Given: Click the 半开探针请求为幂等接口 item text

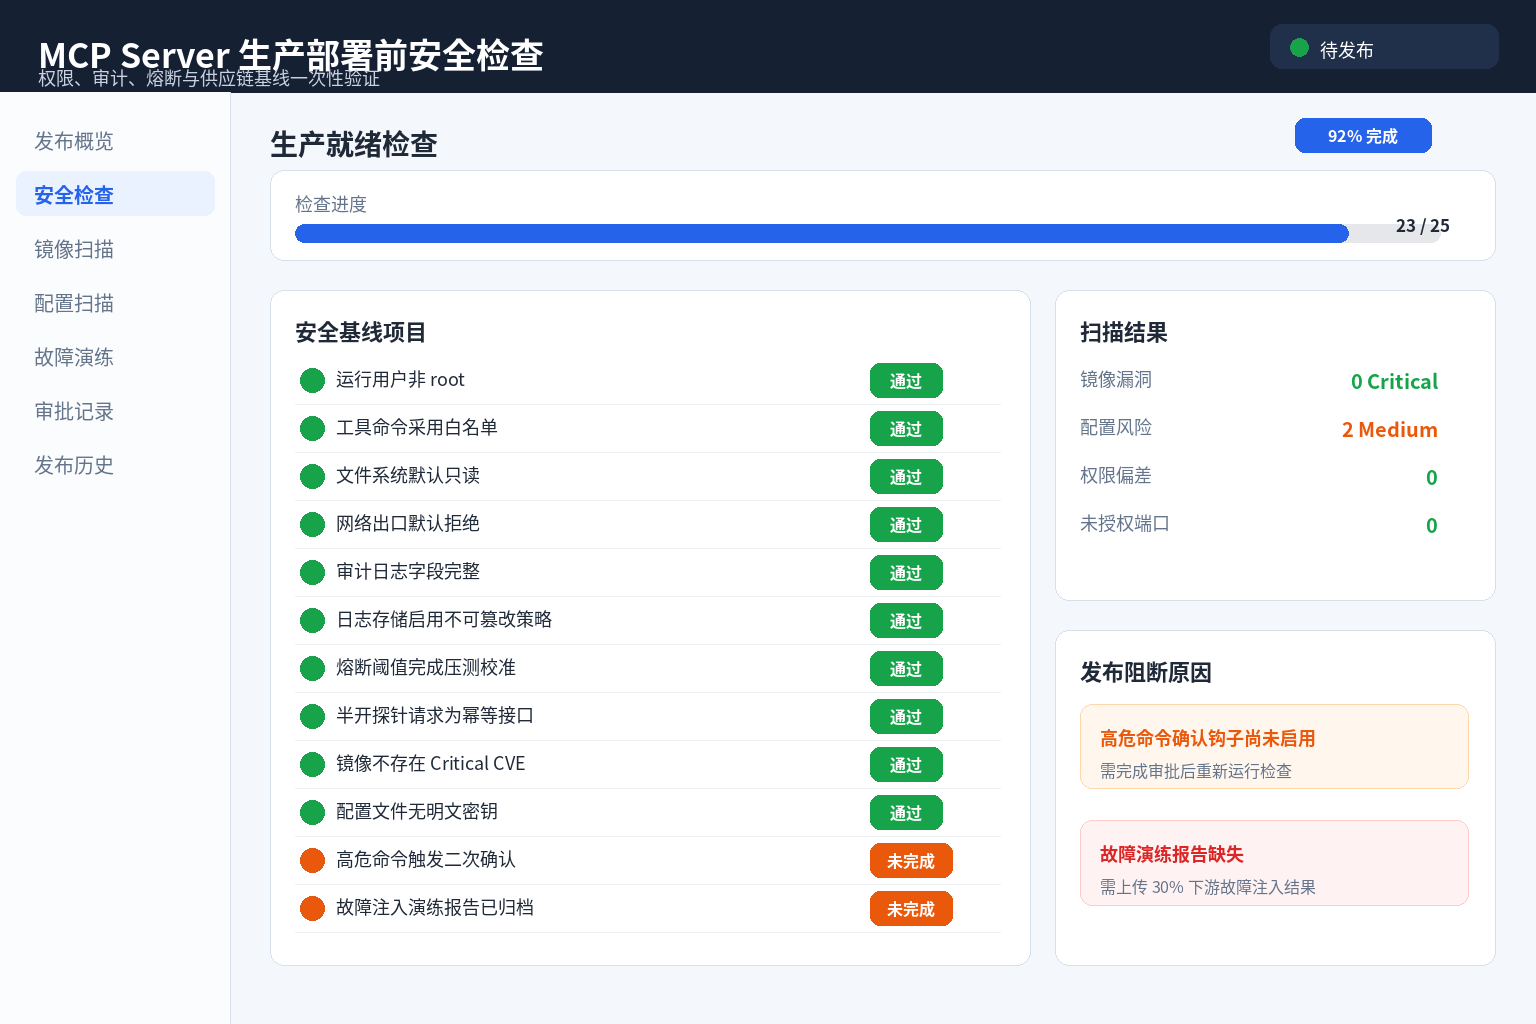Looking at the screenshot, I should pyautogui.click(x=435, y=715).
